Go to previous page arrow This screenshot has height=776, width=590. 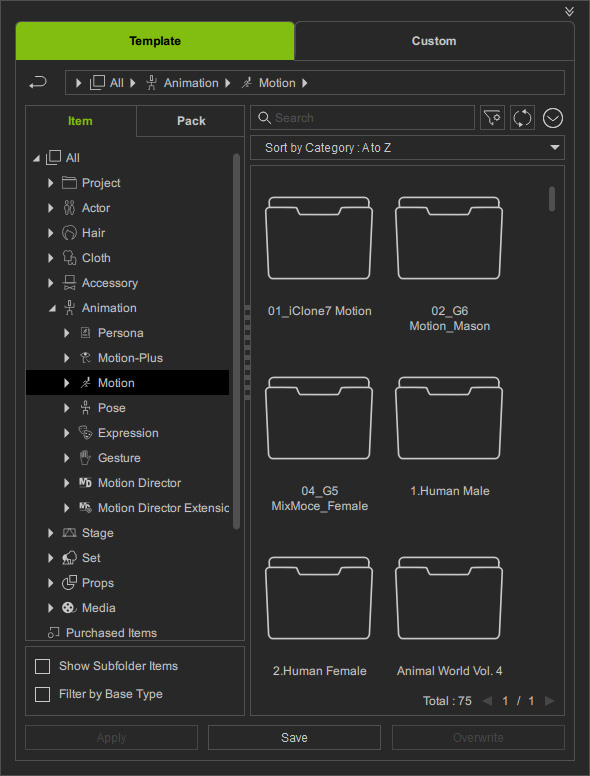coord(487,701)
